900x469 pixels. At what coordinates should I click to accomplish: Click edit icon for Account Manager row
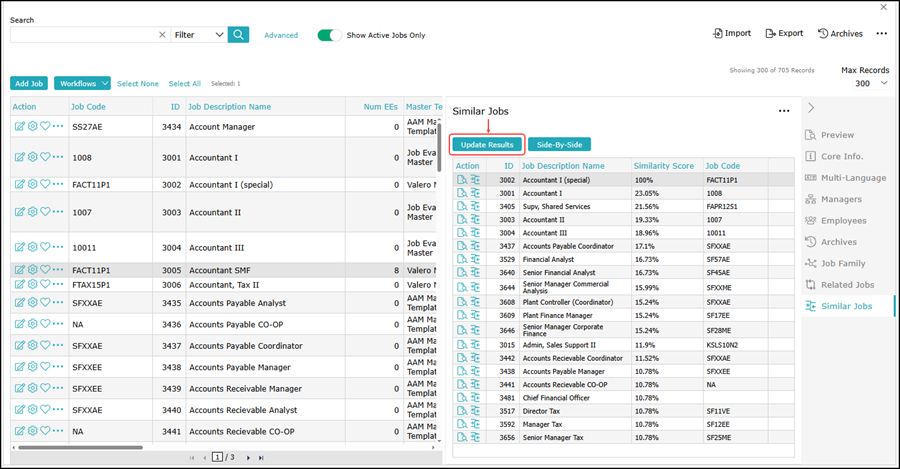(x=19, y=127)
